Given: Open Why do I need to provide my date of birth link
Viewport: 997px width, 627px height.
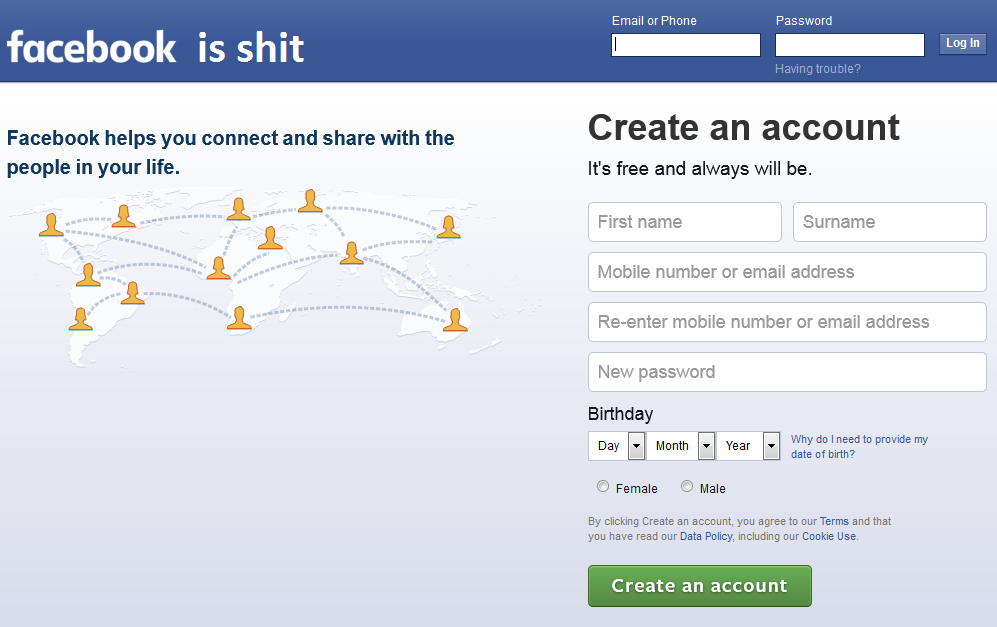Looking at the screenshot, I should pos(859,446).
